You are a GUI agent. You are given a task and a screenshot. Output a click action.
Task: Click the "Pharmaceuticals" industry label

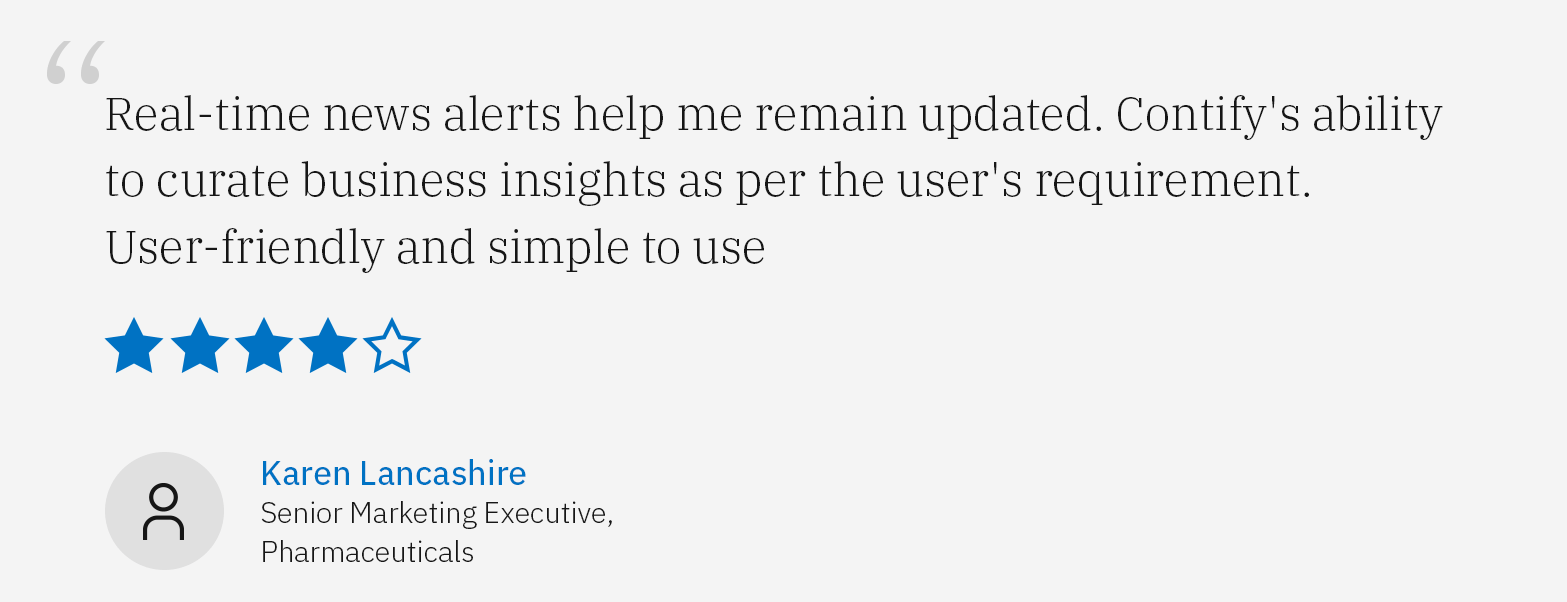(x=367, y=551)
